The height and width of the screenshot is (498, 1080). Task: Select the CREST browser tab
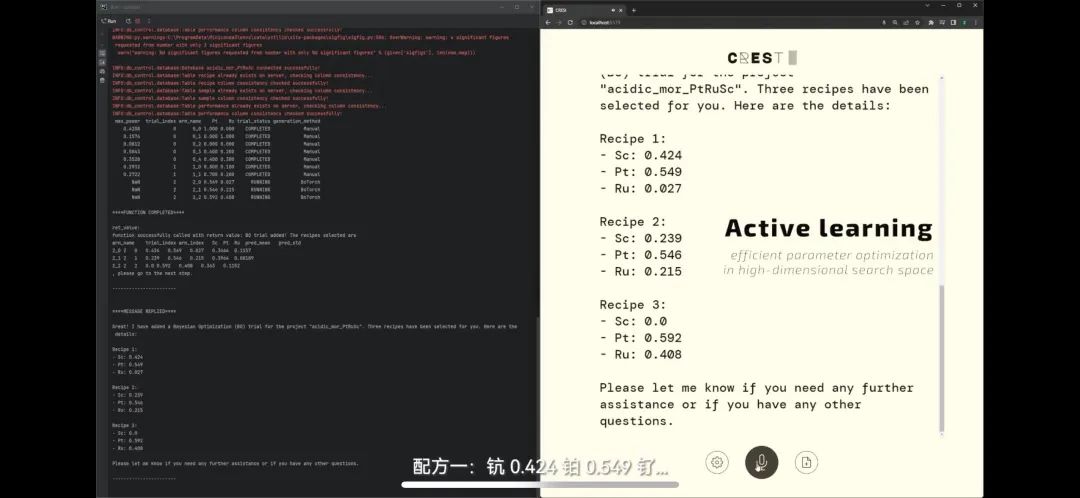click(584, 10)
